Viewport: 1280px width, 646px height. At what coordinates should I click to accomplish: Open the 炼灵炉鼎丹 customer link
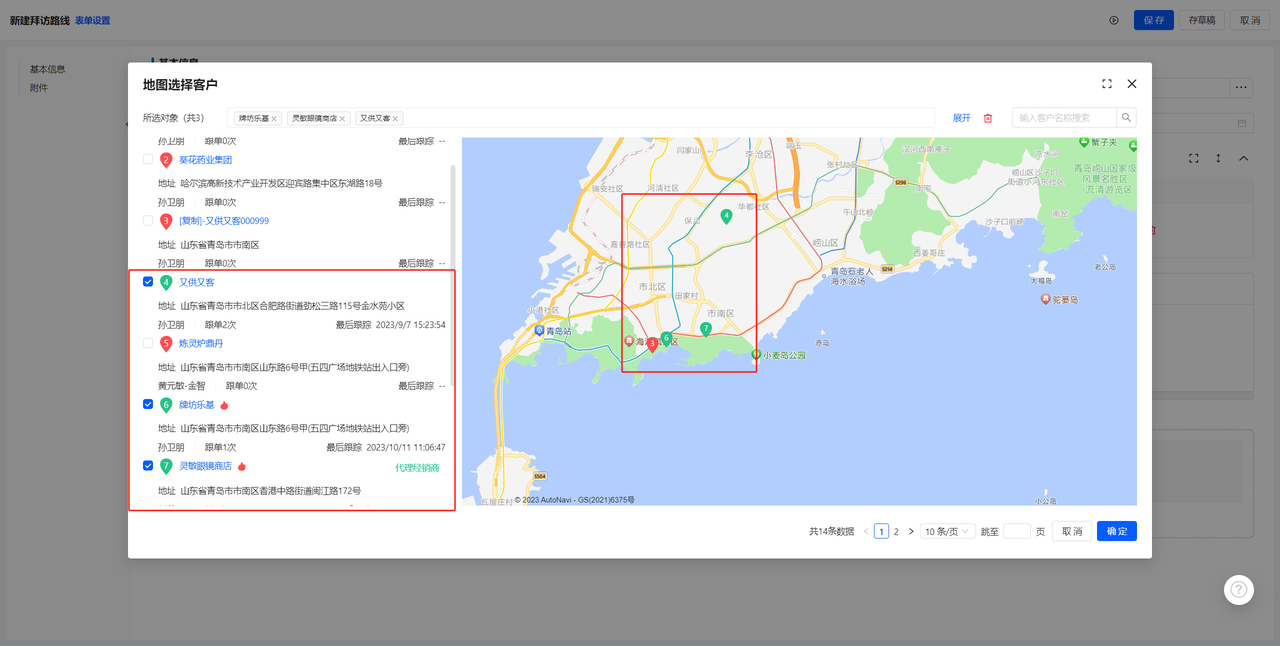coord(201,343)
